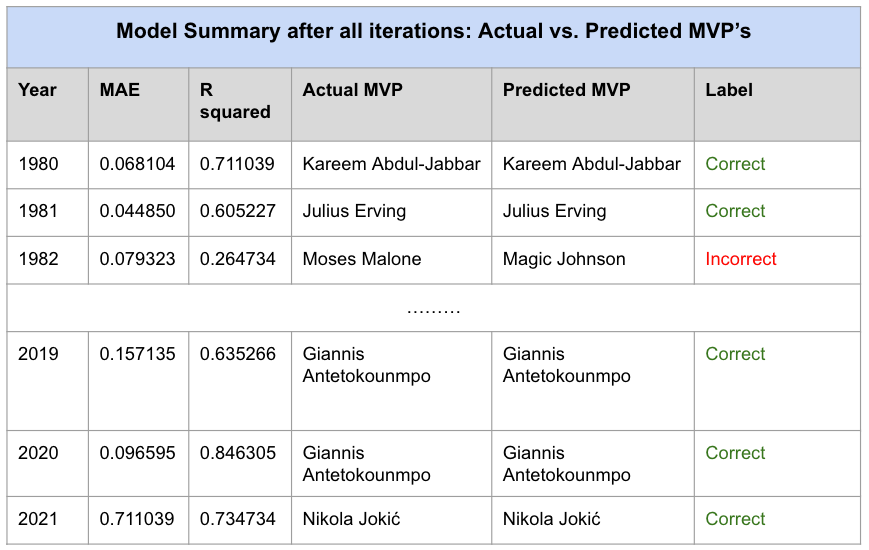Click the Label column header
This screenshot has height=550, width=869.
tap(729, 90)
